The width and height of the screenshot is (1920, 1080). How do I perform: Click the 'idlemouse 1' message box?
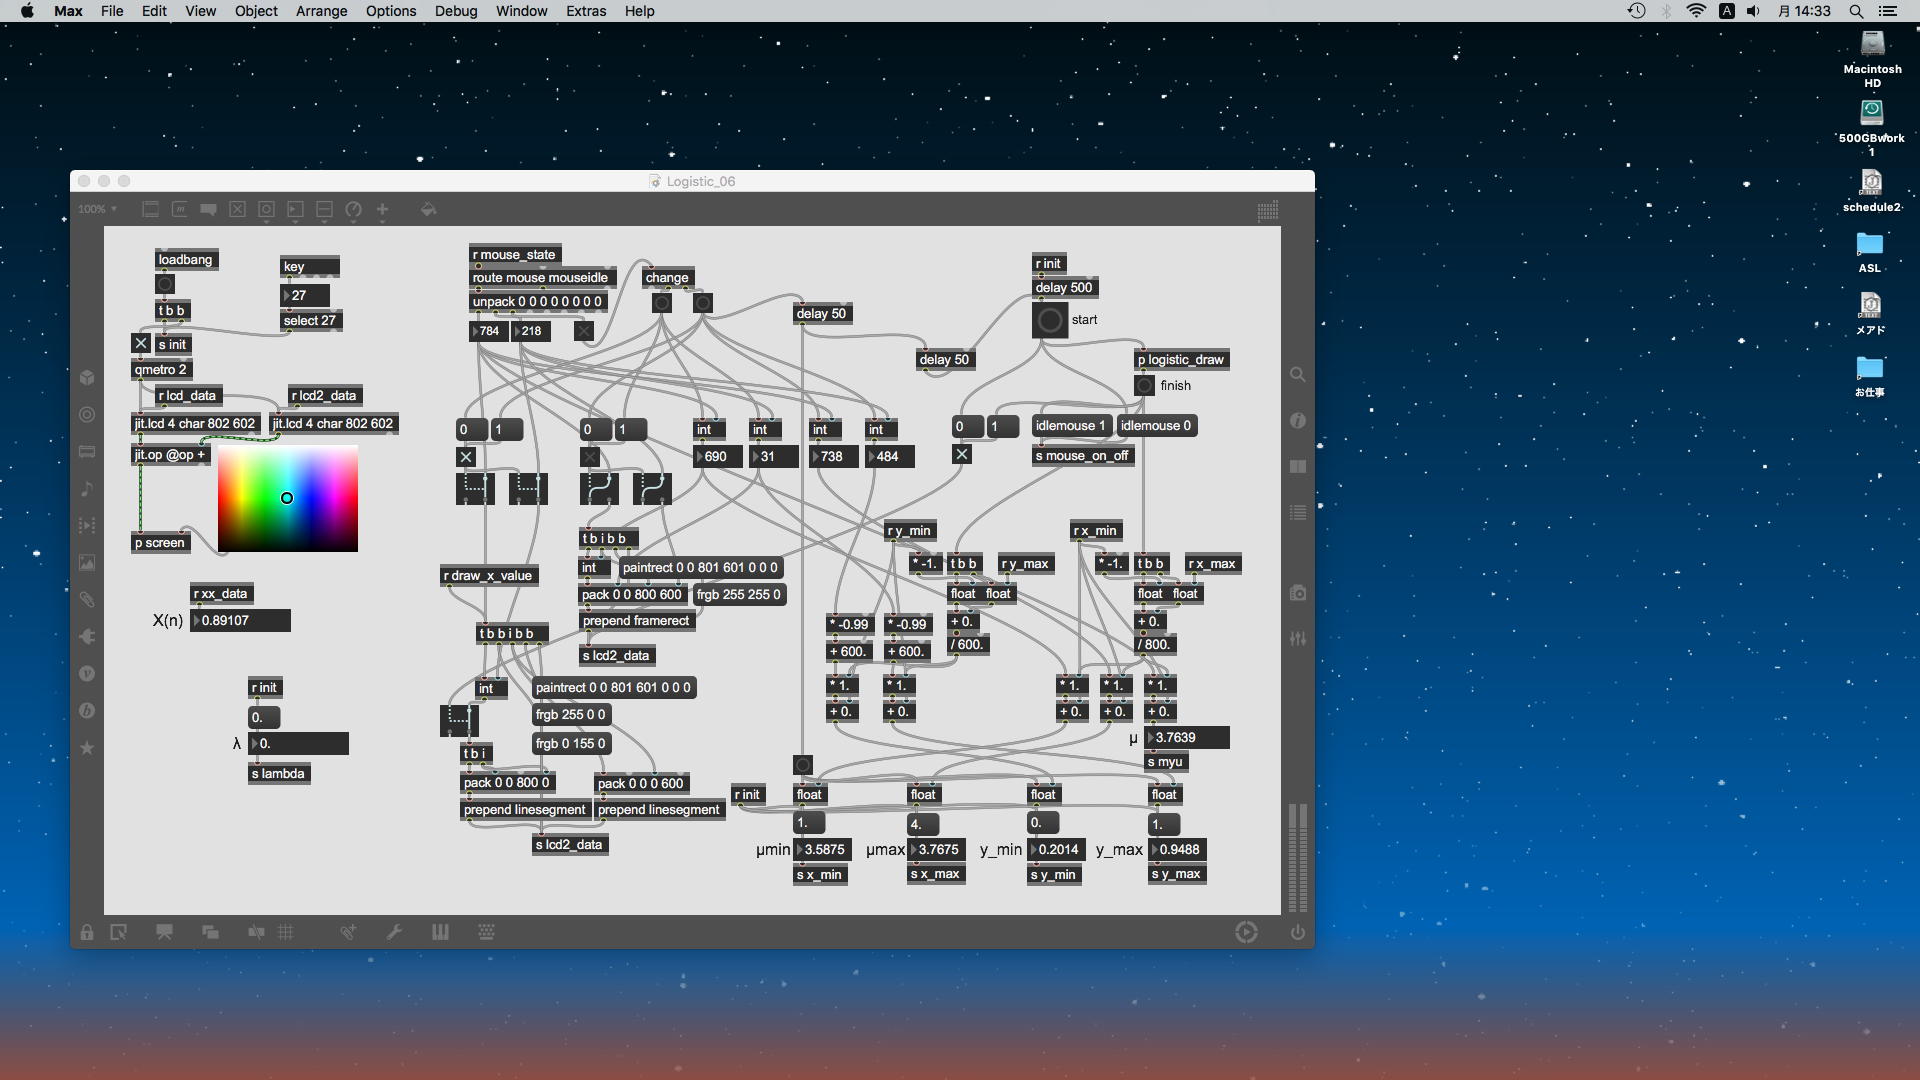coord(1070,426)
